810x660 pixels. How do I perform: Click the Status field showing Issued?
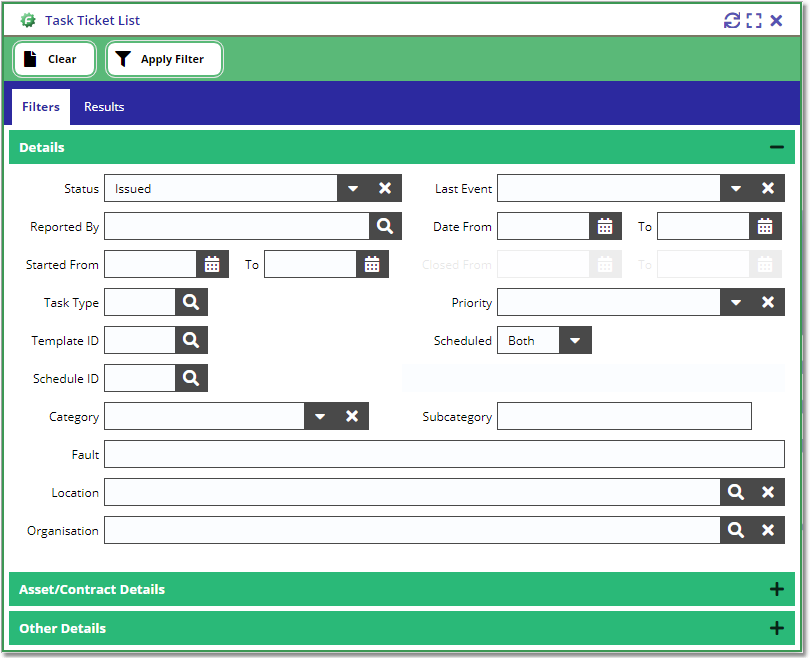(221, 188)
